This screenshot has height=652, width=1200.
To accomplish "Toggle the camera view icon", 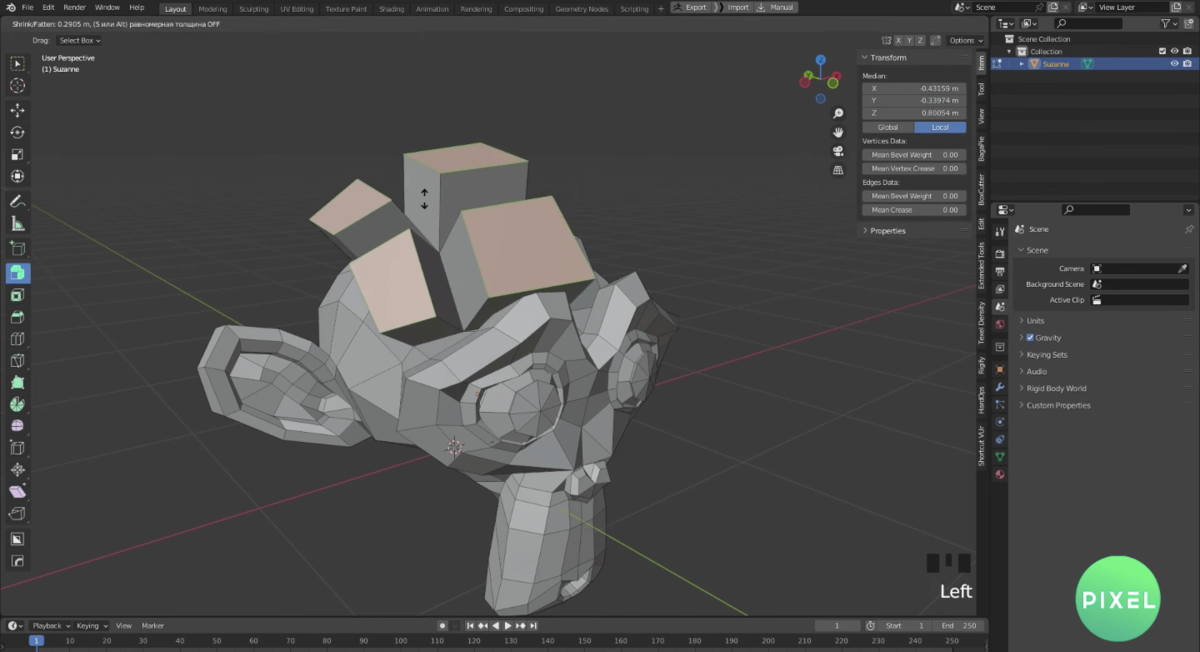I will point(838,151).
